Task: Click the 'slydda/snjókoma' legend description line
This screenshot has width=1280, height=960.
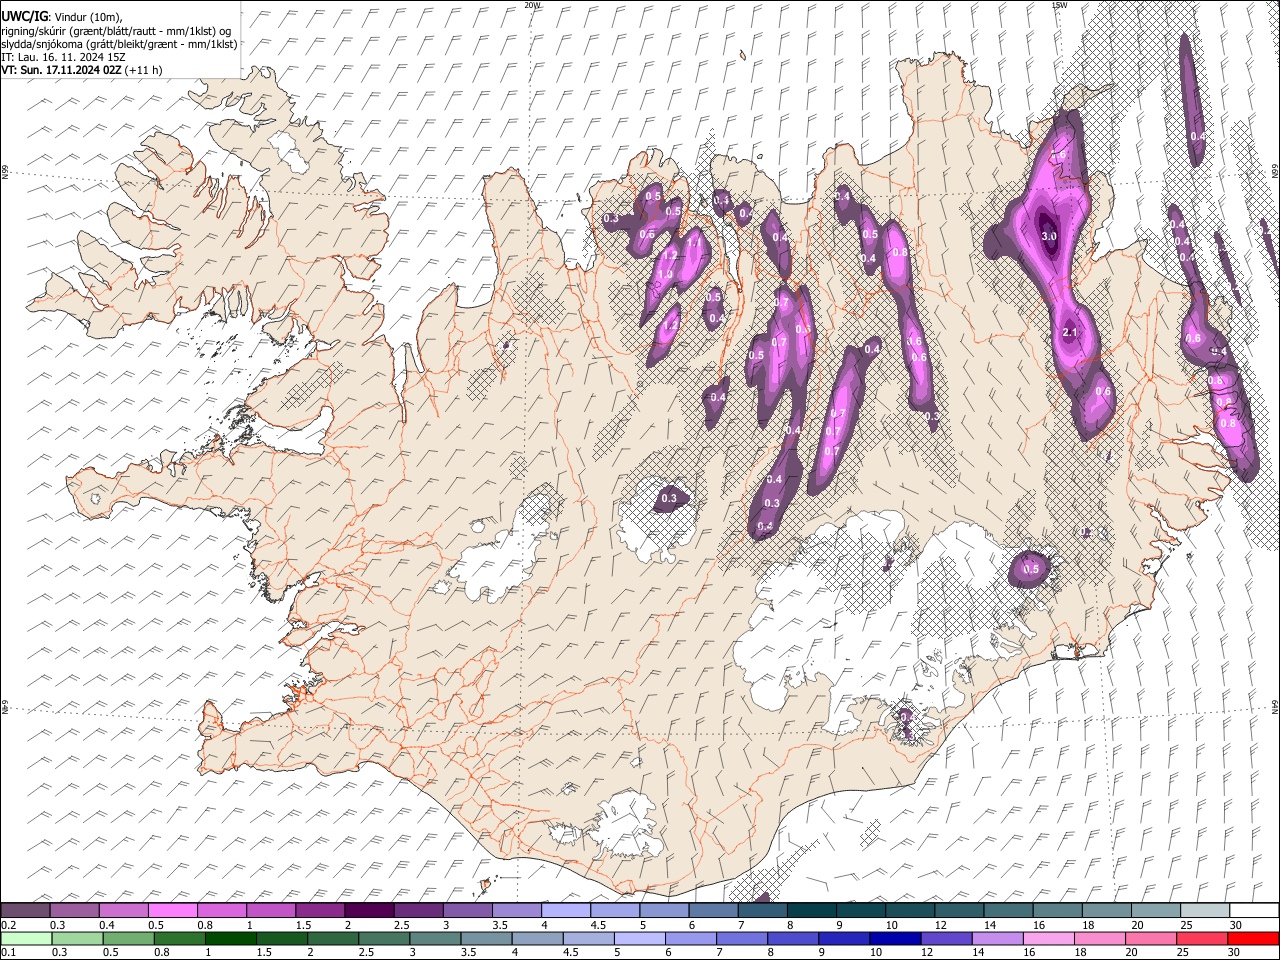Action: 119,44
